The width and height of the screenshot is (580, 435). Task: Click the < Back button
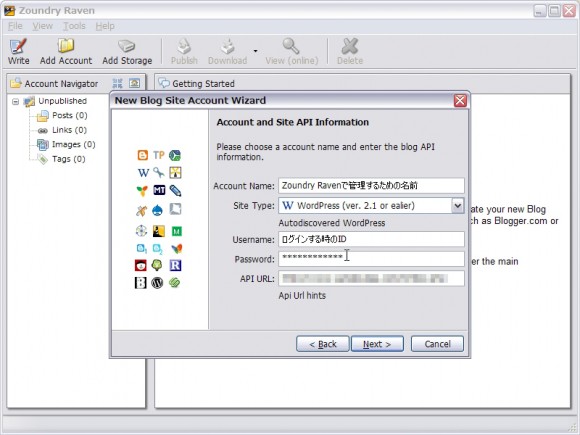pos(323,344)
